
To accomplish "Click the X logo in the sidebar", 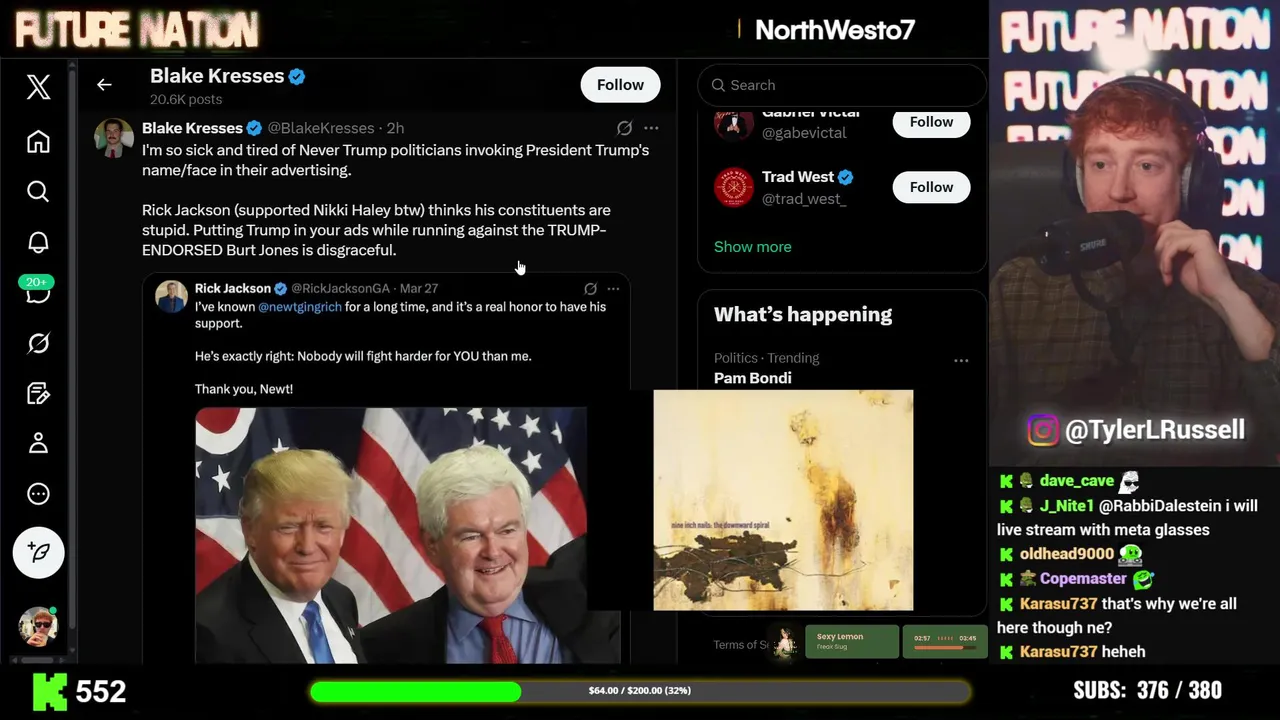I will point(38,87).
